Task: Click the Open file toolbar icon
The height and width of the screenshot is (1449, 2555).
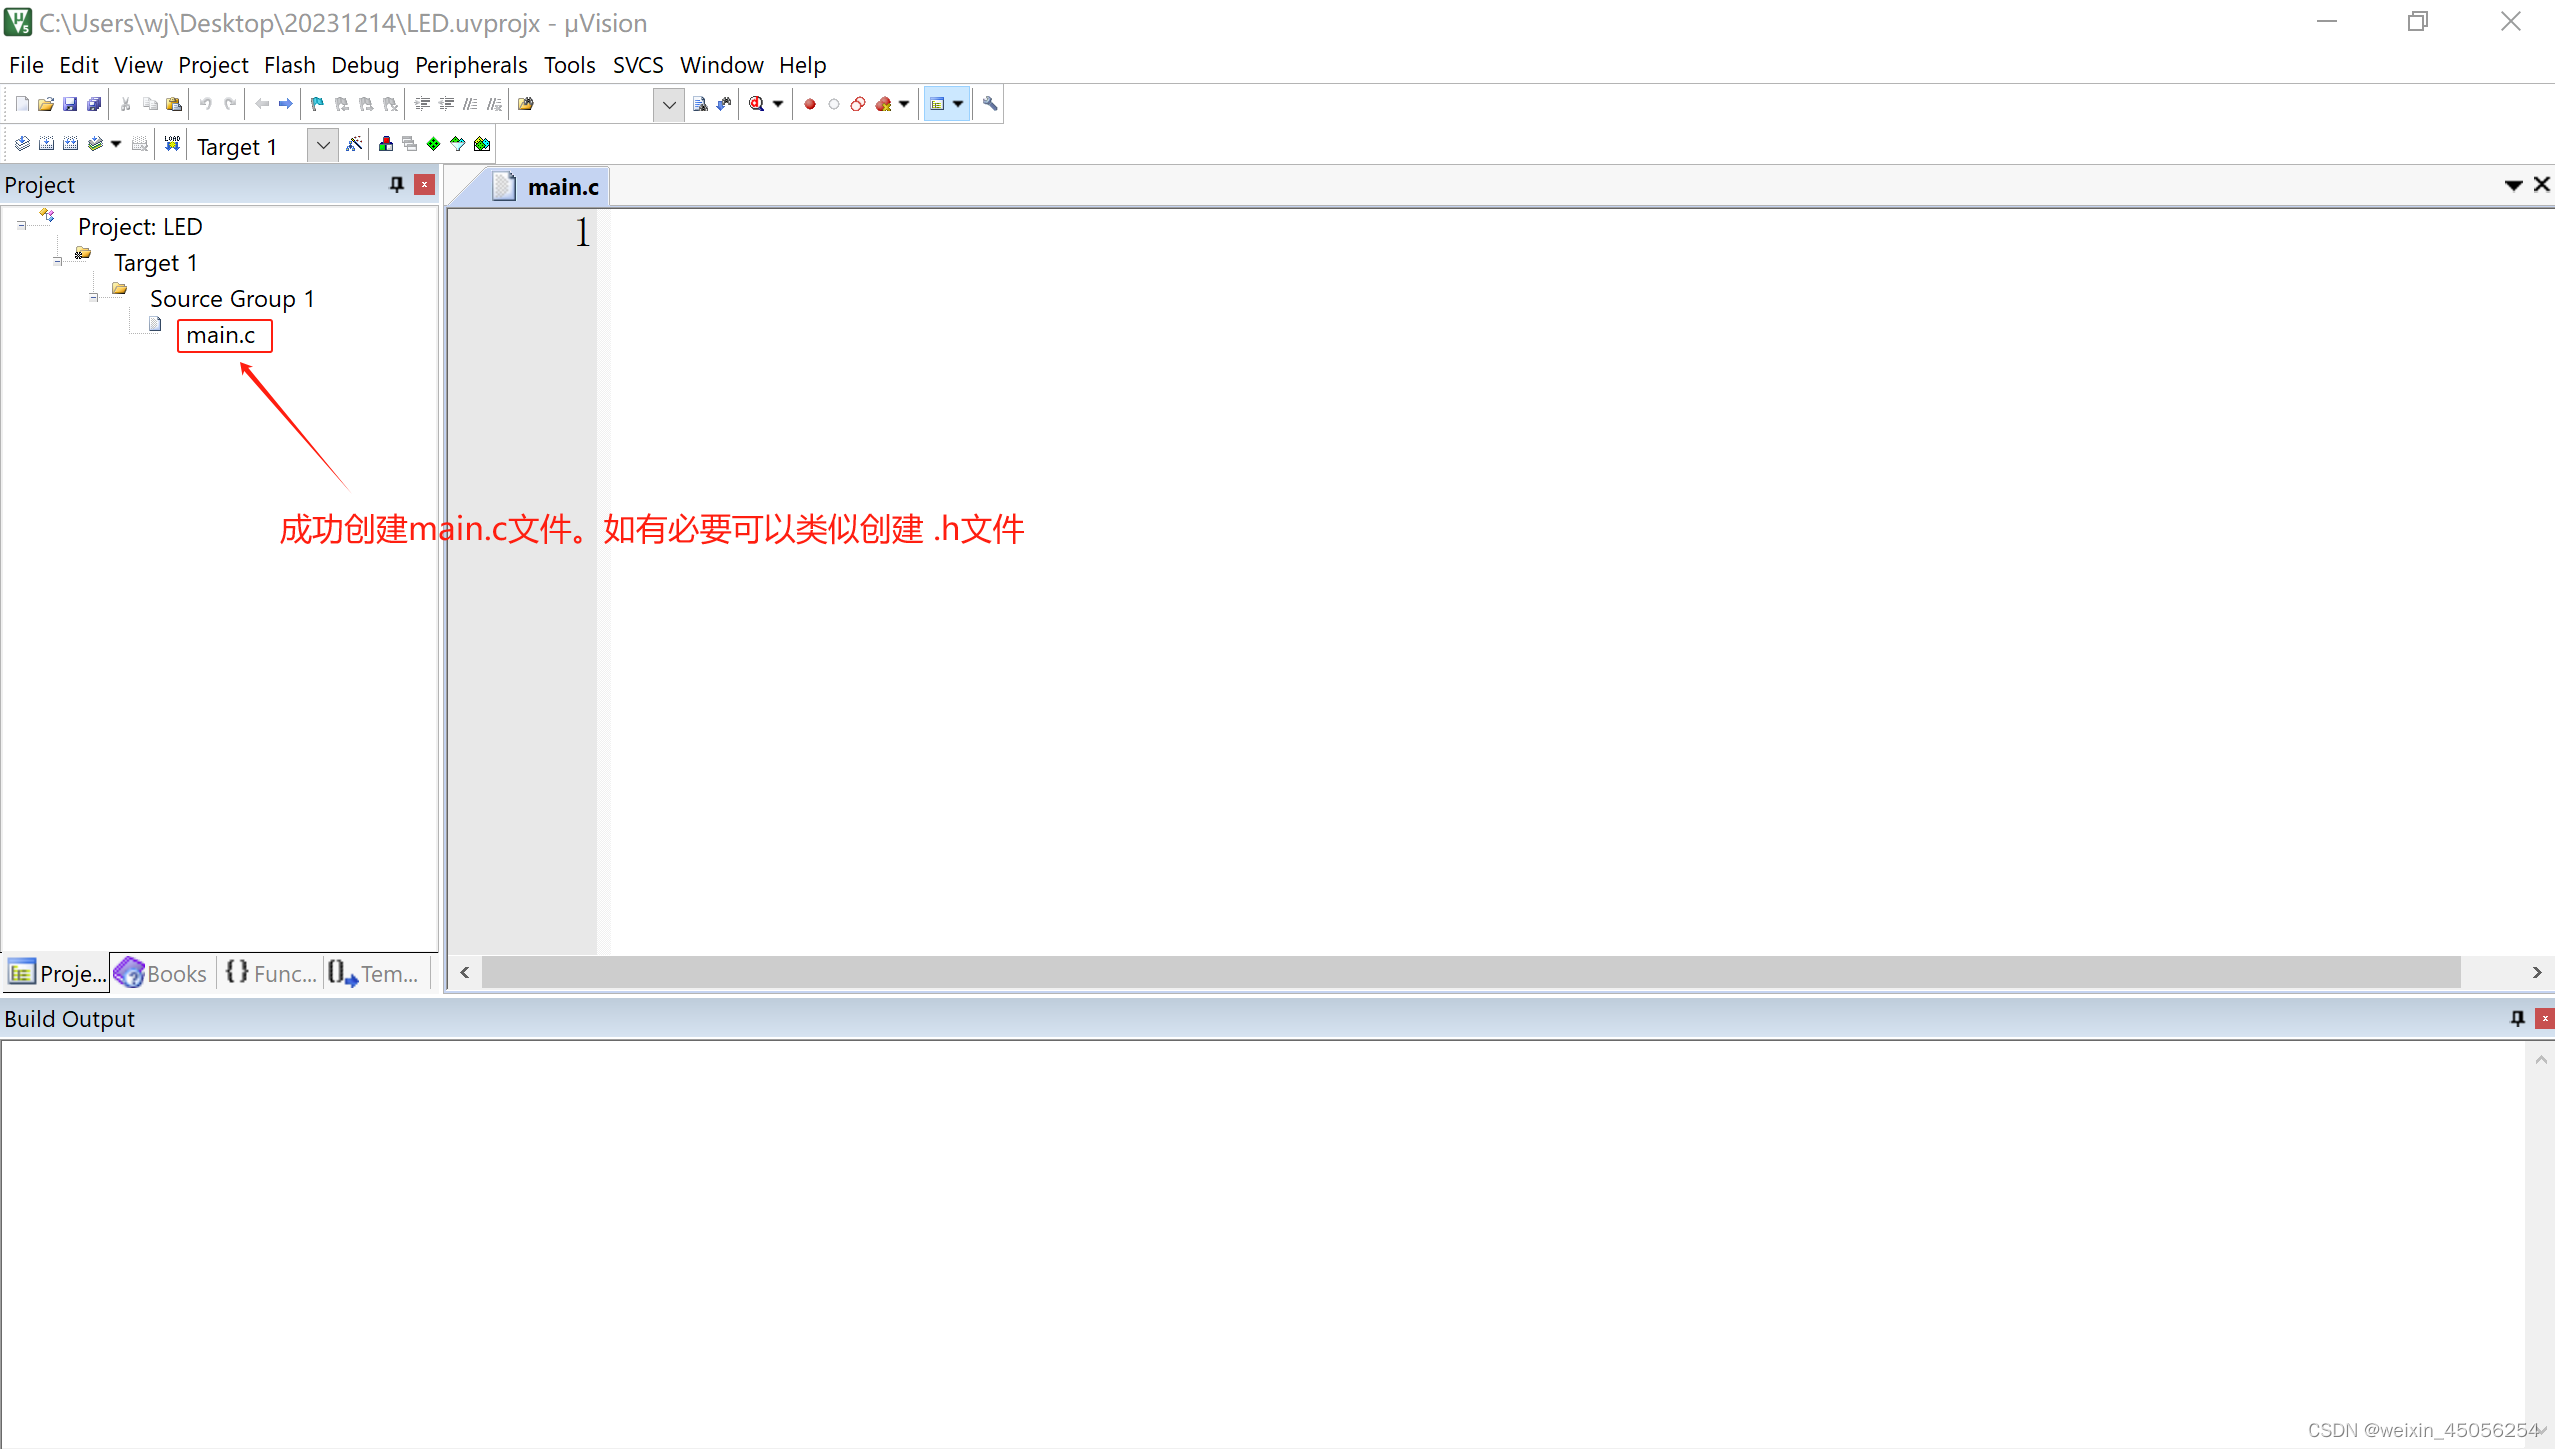Action: [x=46, y=104]
